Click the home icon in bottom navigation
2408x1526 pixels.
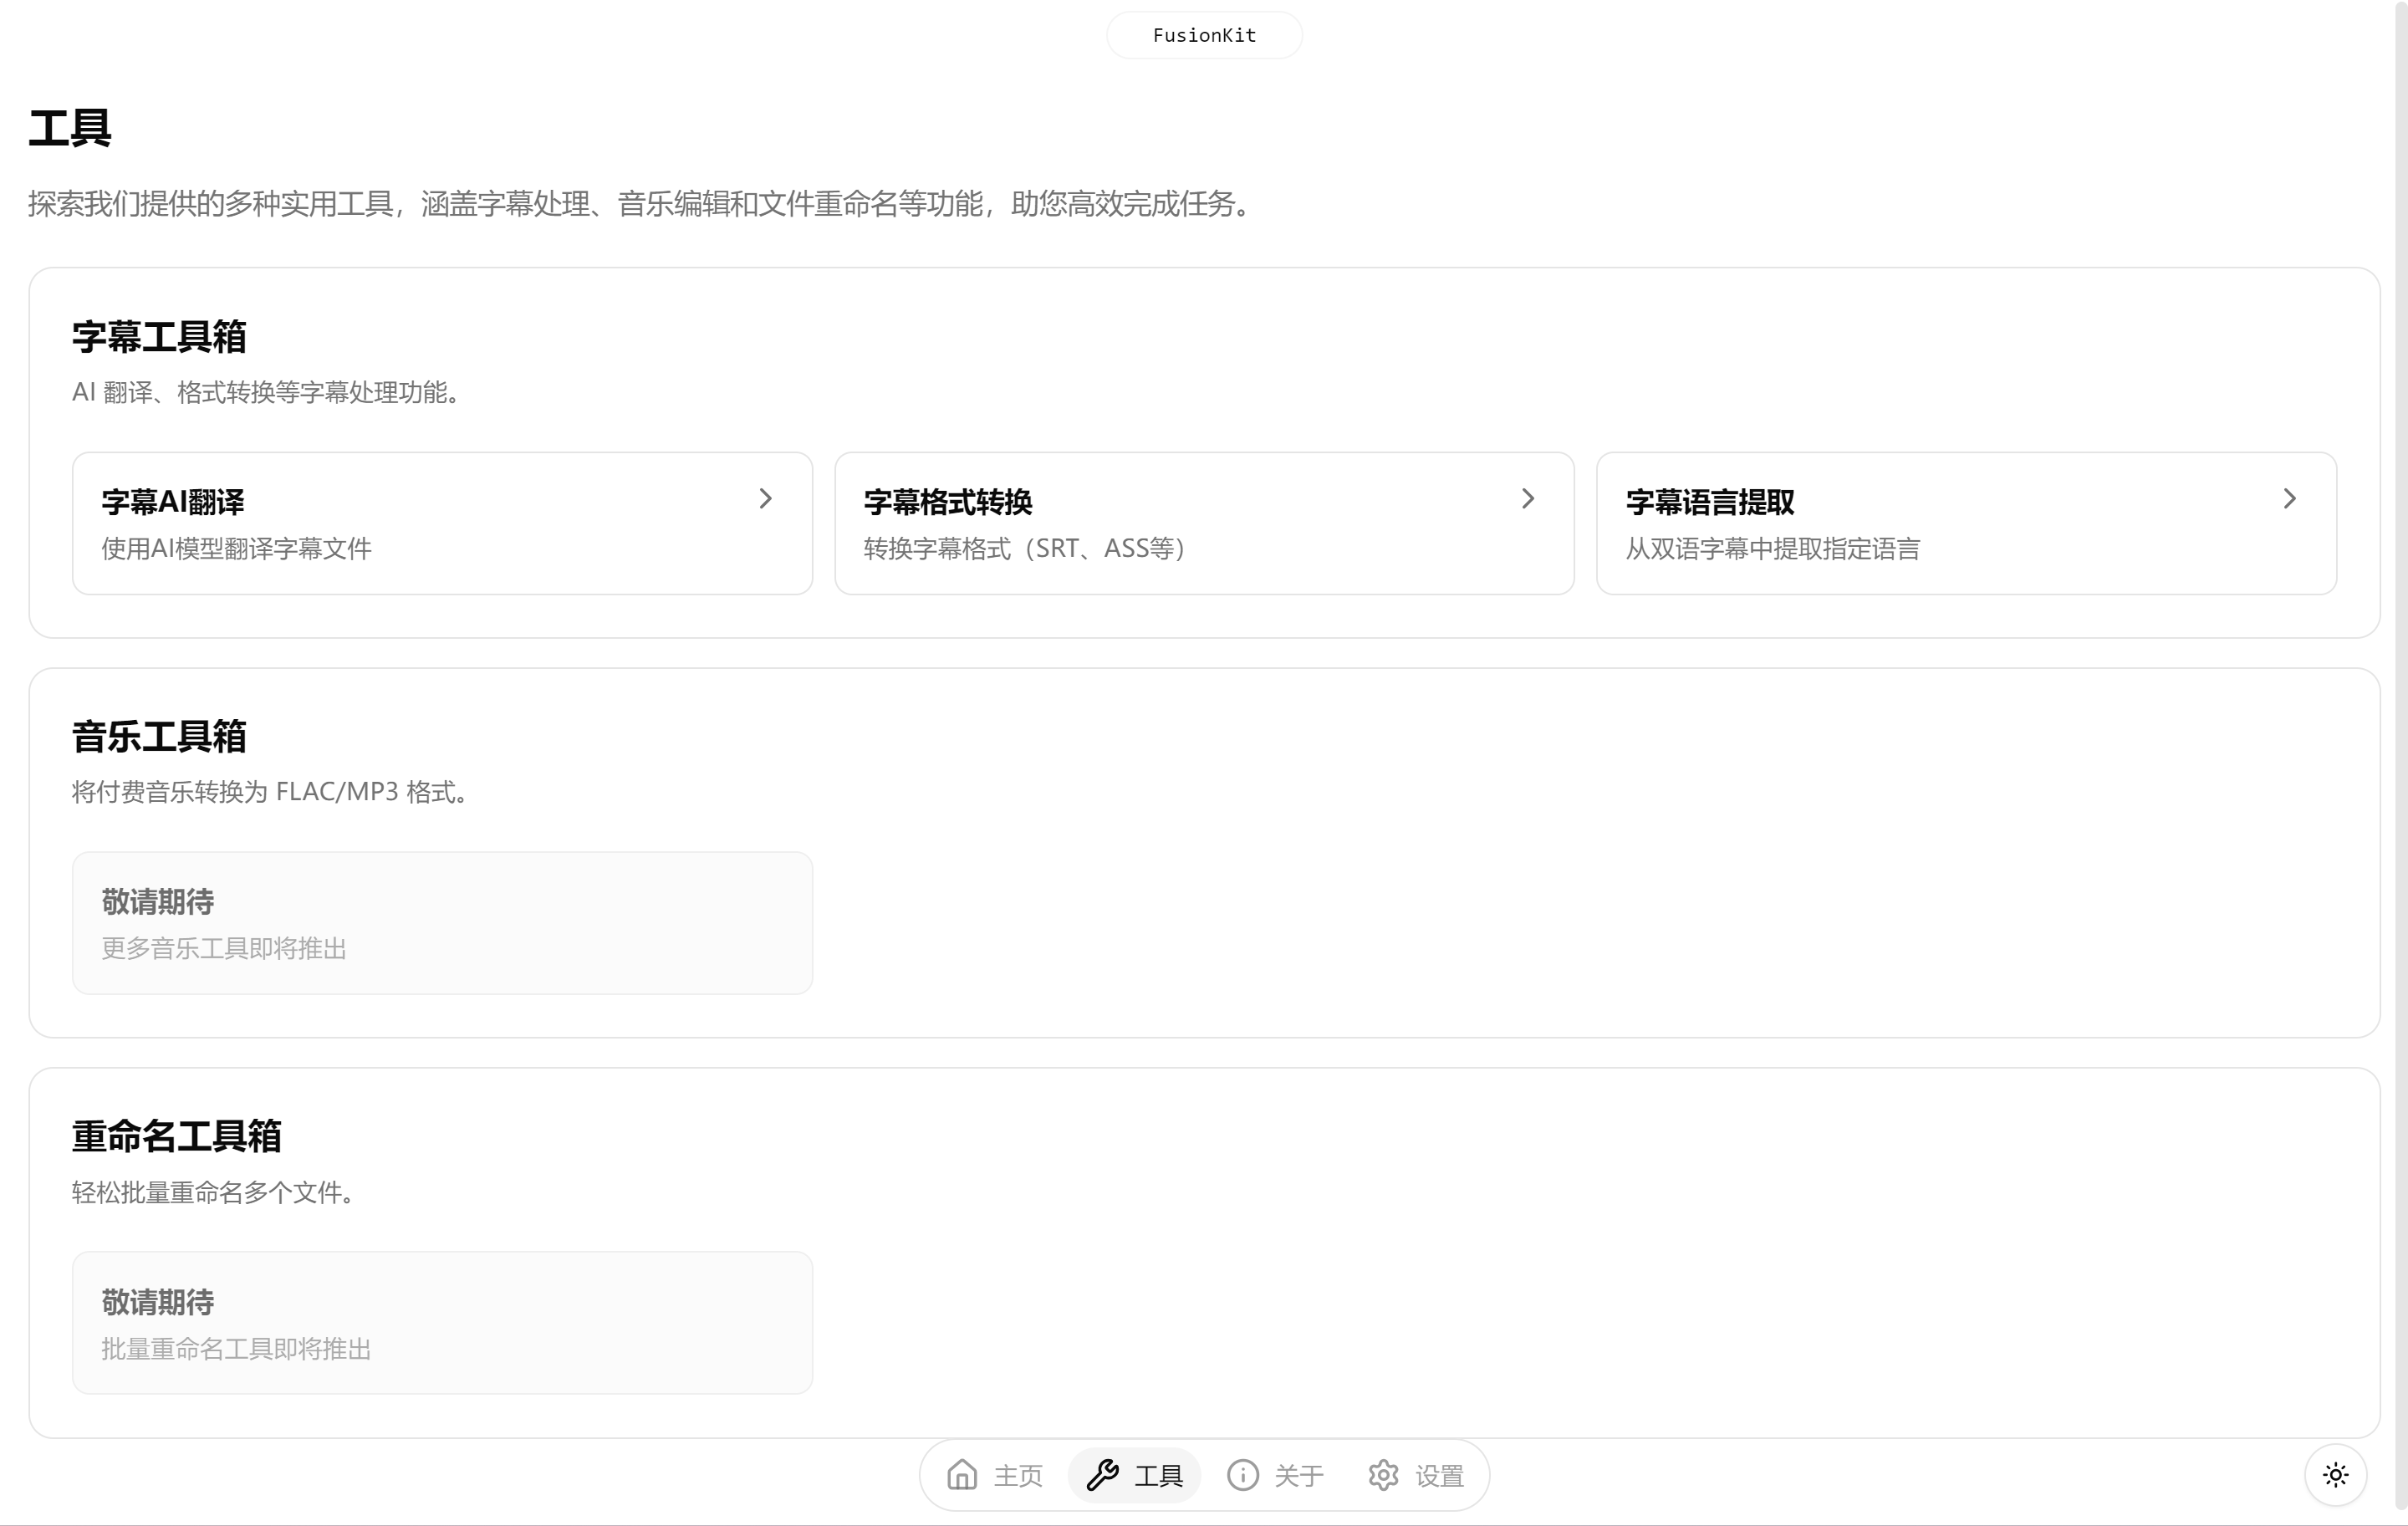pos(962,1474)
